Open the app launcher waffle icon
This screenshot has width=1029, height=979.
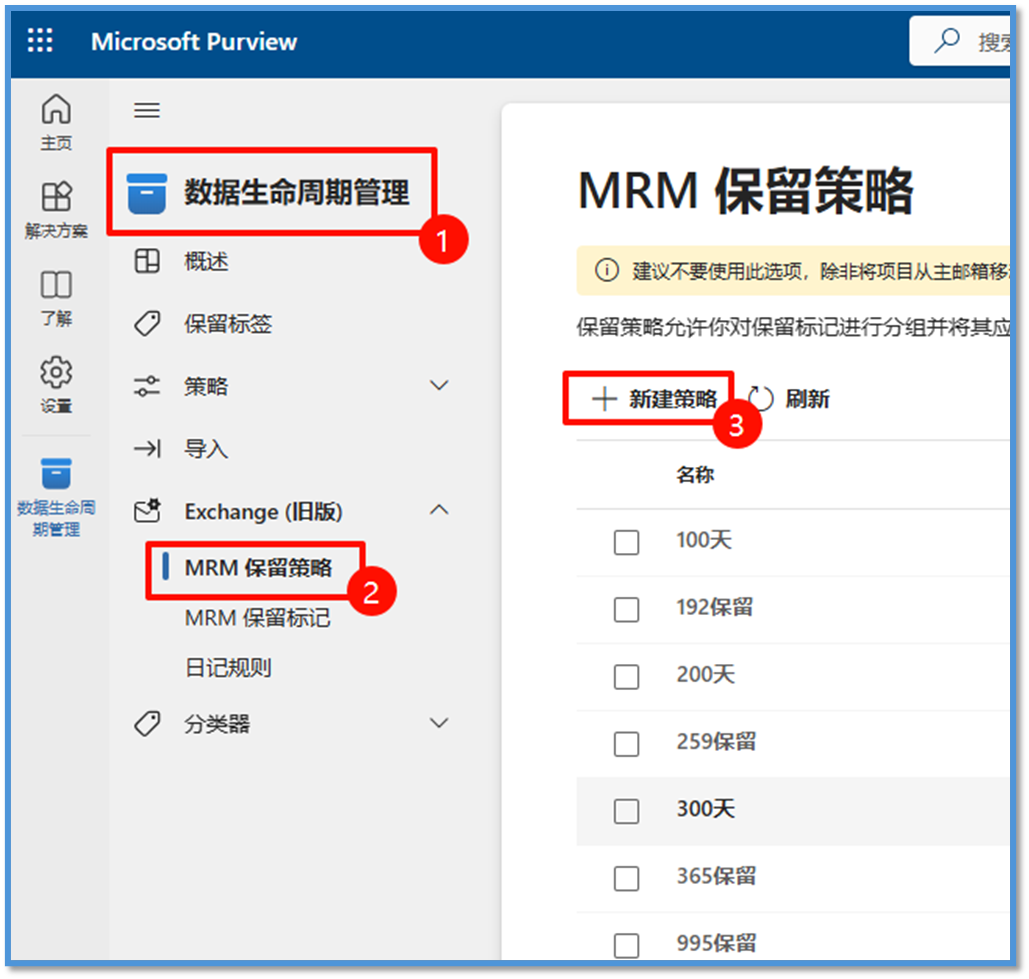(40, 40)
